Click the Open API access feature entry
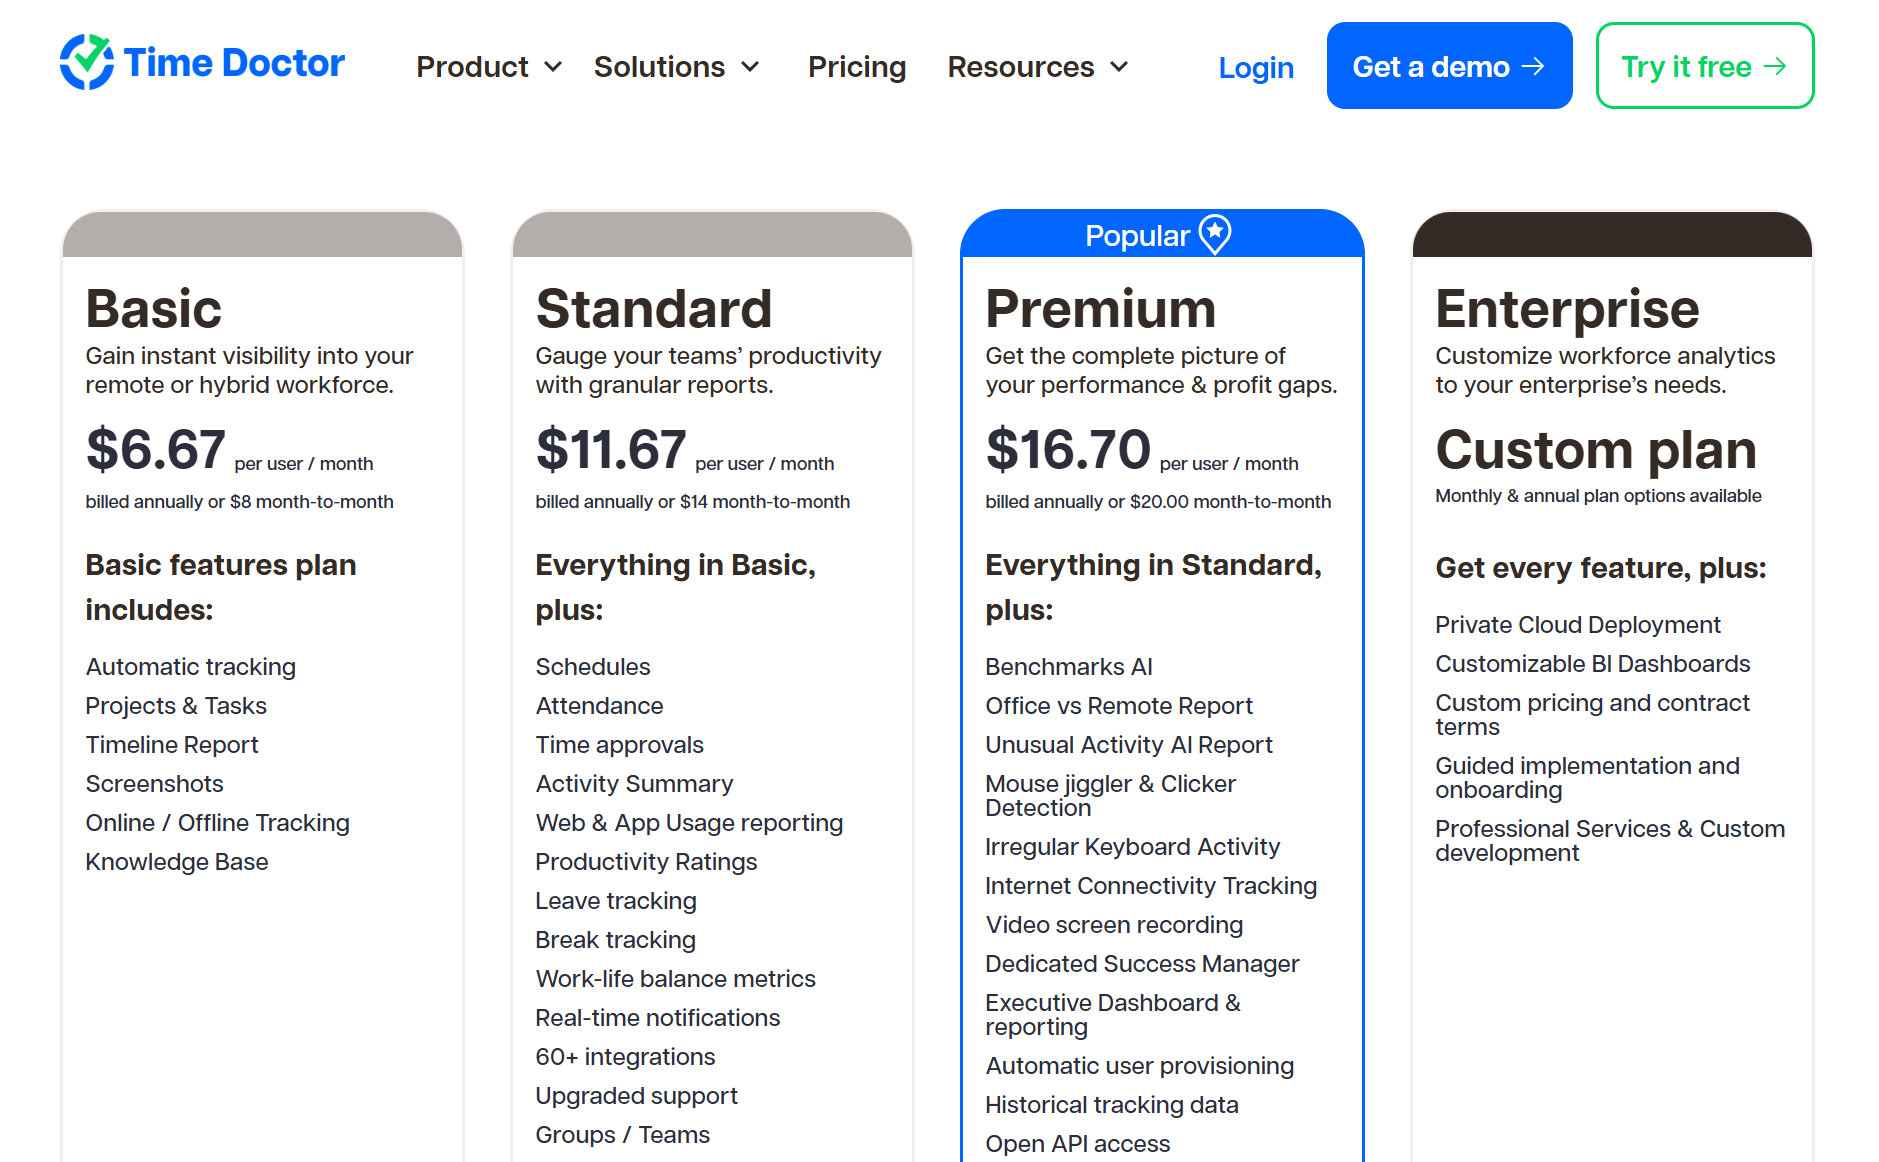This screenshot has width=1879, height=1162. tap(1077, 1142)
